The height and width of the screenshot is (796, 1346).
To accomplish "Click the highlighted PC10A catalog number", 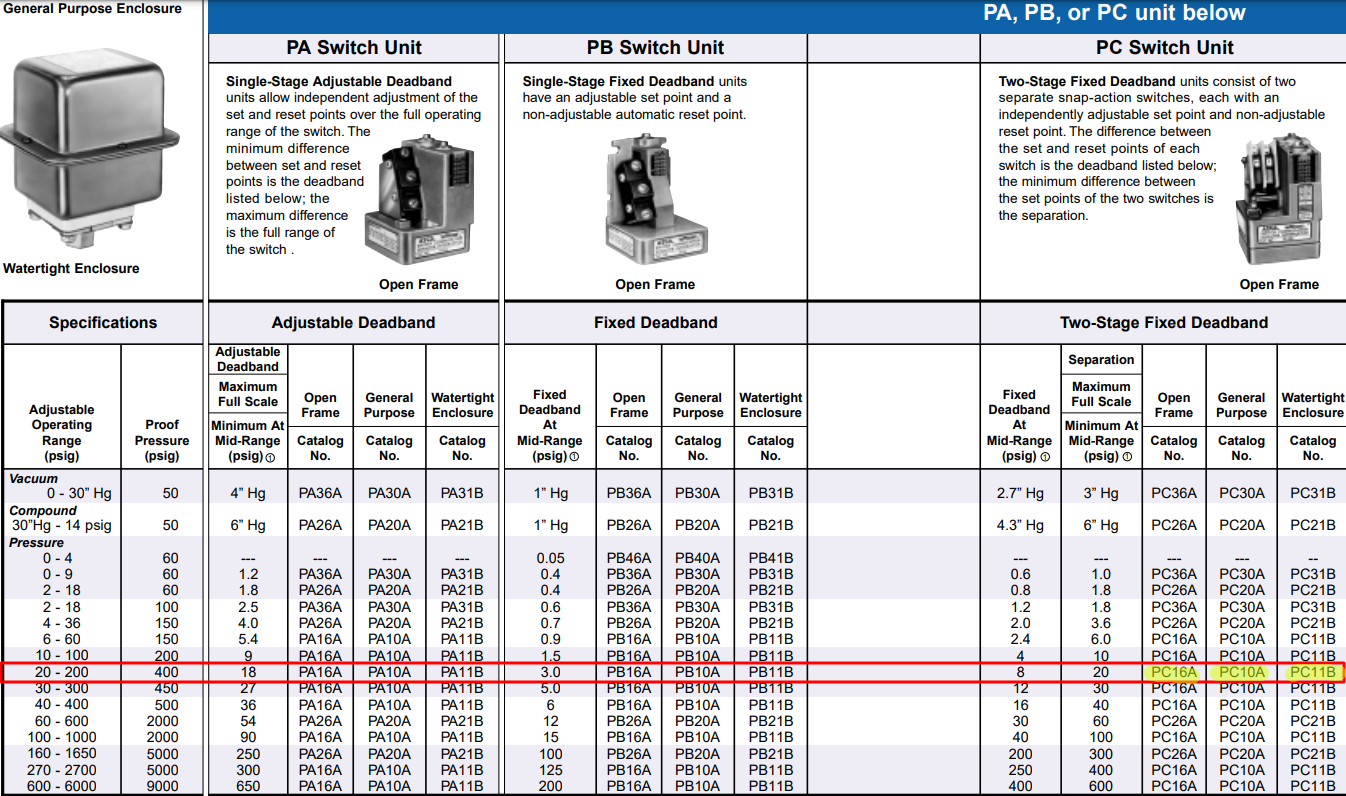I will click(1241, 672).
